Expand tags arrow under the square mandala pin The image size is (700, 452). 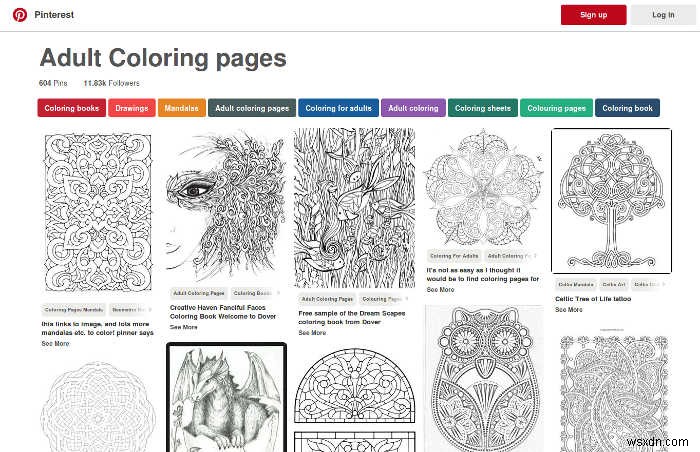pos(150,310)
